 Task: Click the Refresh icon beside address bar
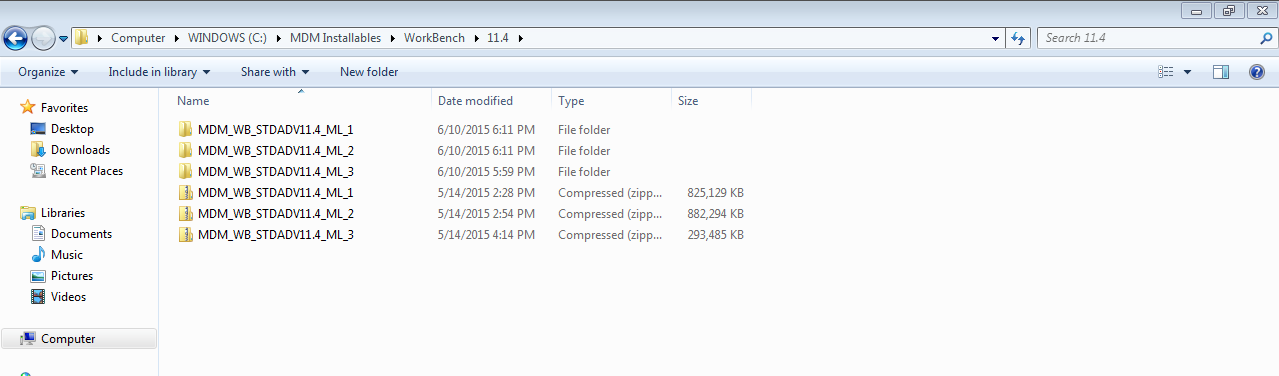(1018, 38)
